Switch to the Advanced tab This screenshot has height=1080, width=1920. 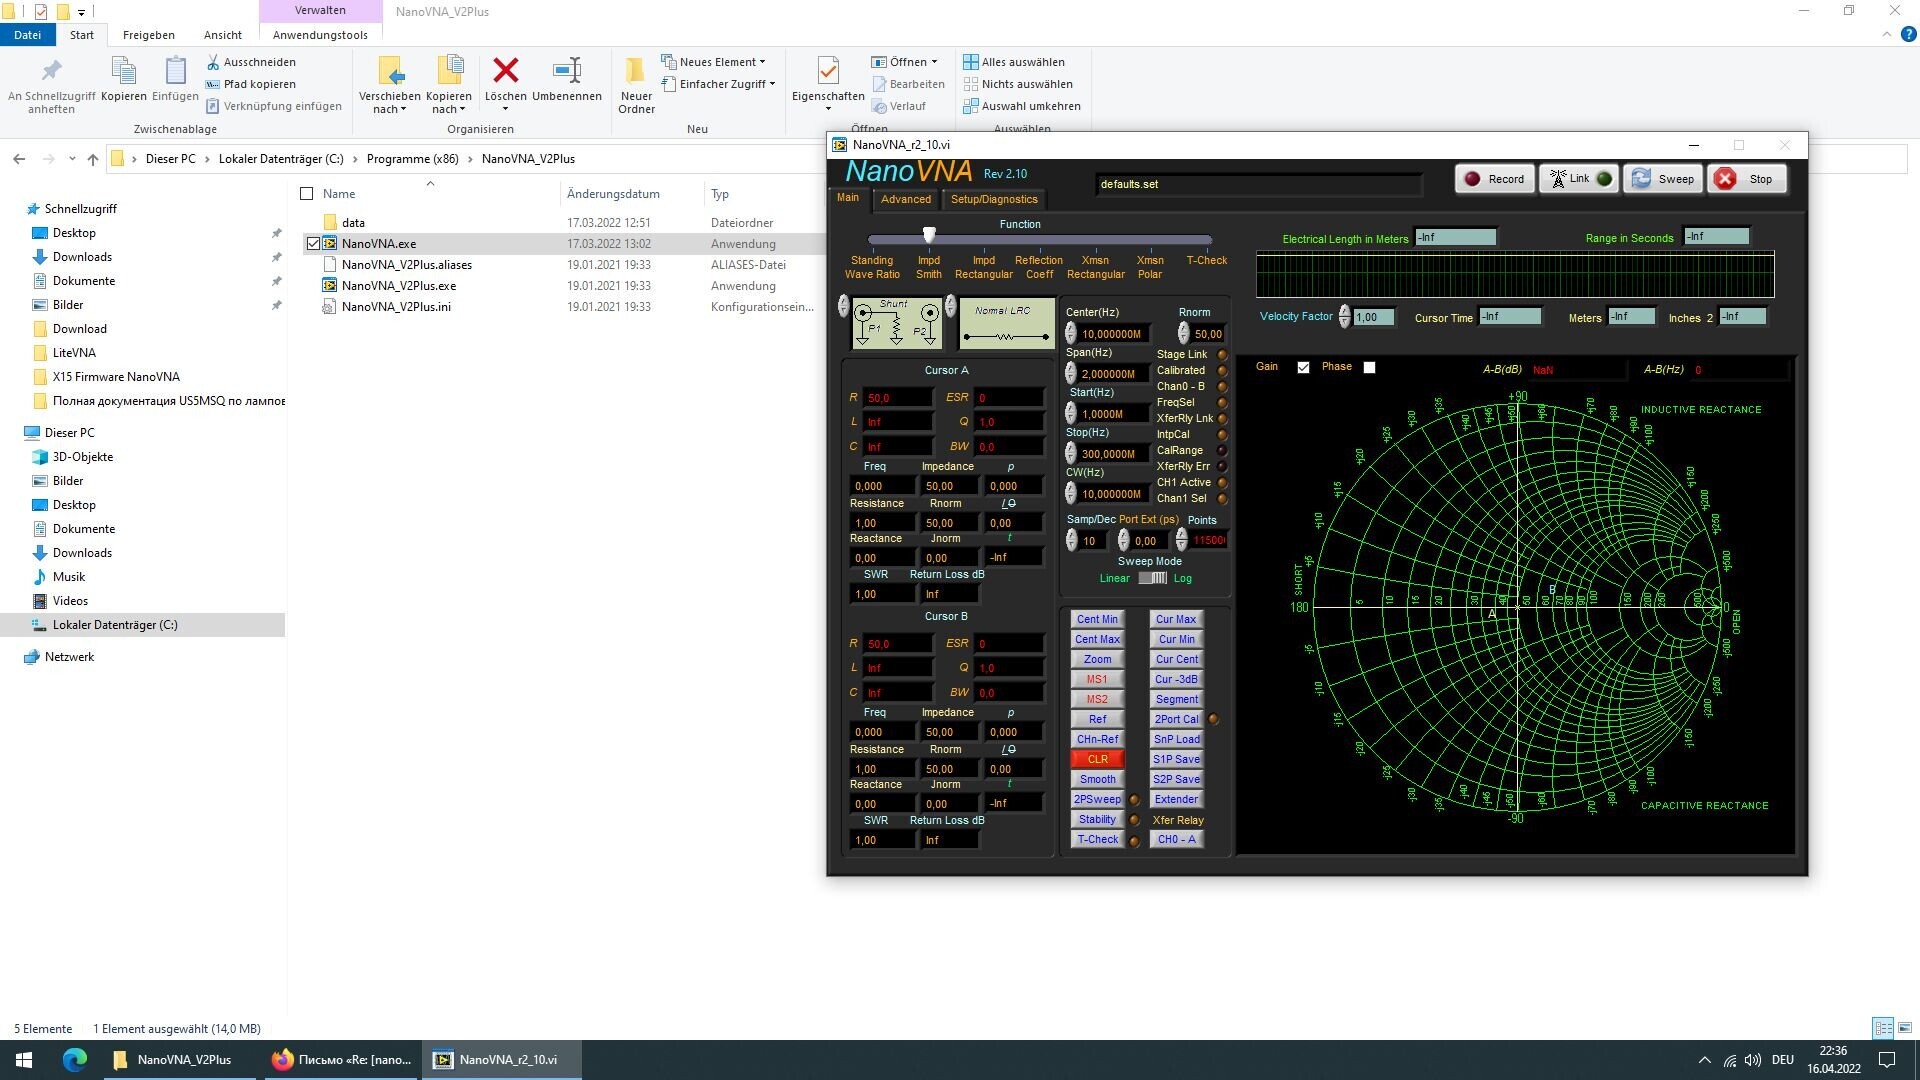(905, 199)
